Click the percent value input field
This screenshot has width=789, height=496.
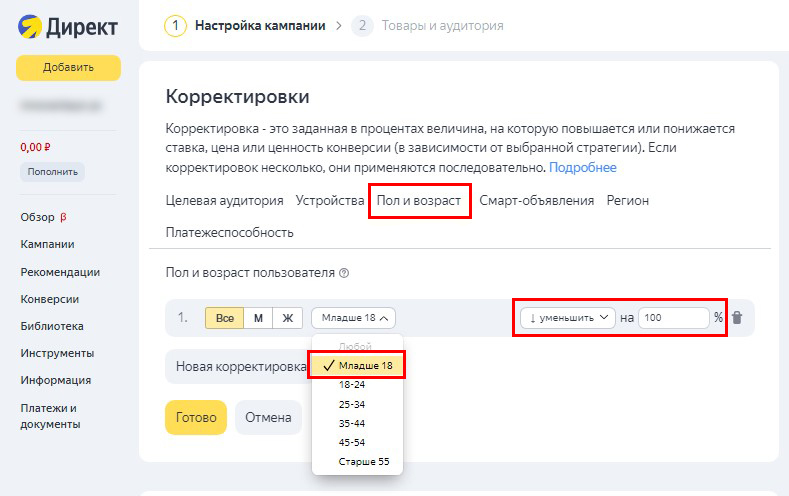674,318
